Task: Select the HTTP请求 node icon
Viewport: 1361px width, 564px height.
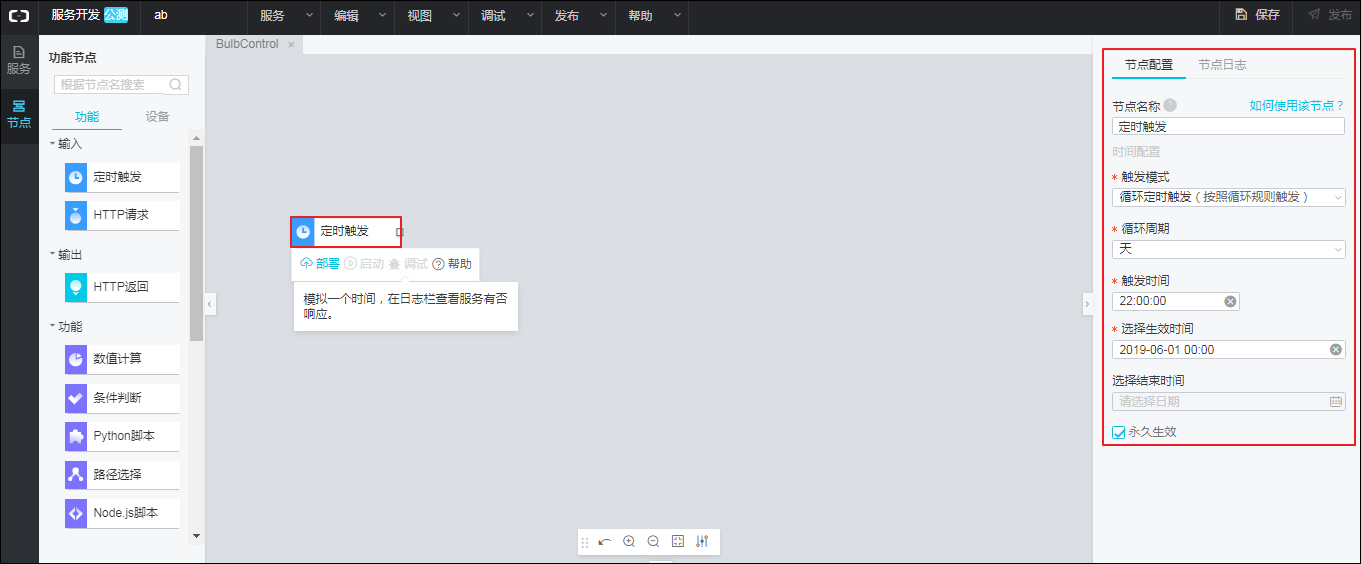Action: [77, 215]
